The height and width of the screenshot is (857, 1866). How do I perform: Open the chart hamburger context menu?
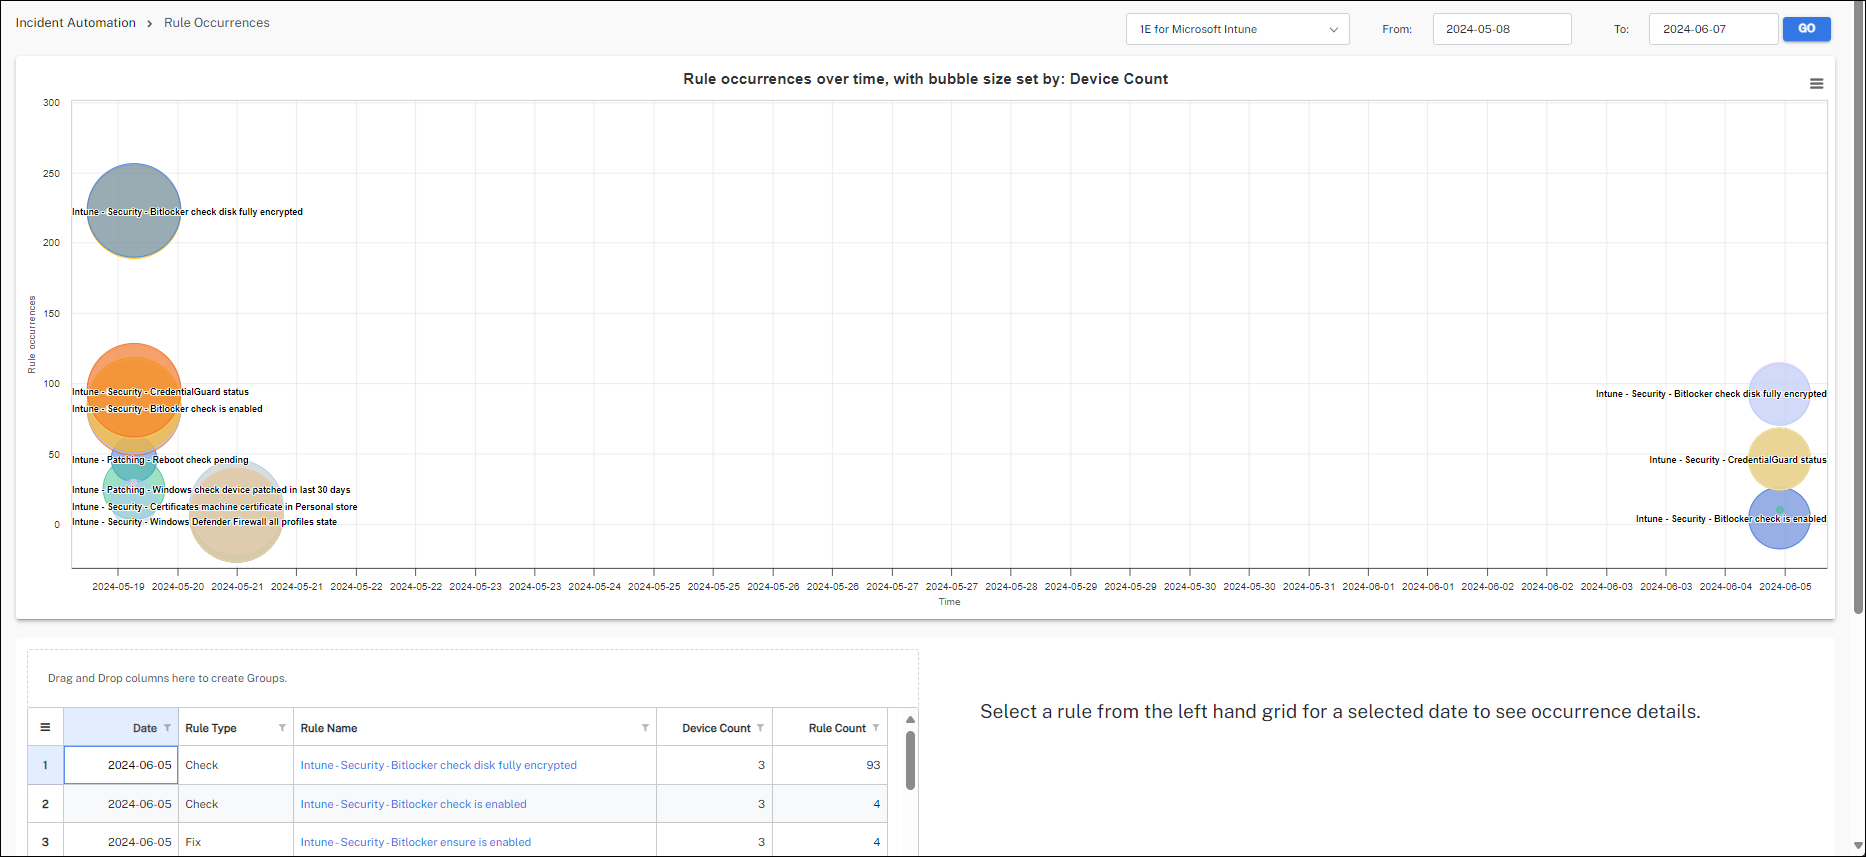pos(1816,84)
